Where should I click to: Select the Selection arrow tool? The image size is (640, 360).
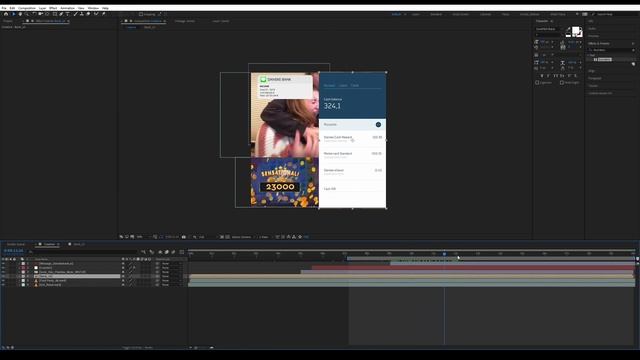tap(13, 14)
